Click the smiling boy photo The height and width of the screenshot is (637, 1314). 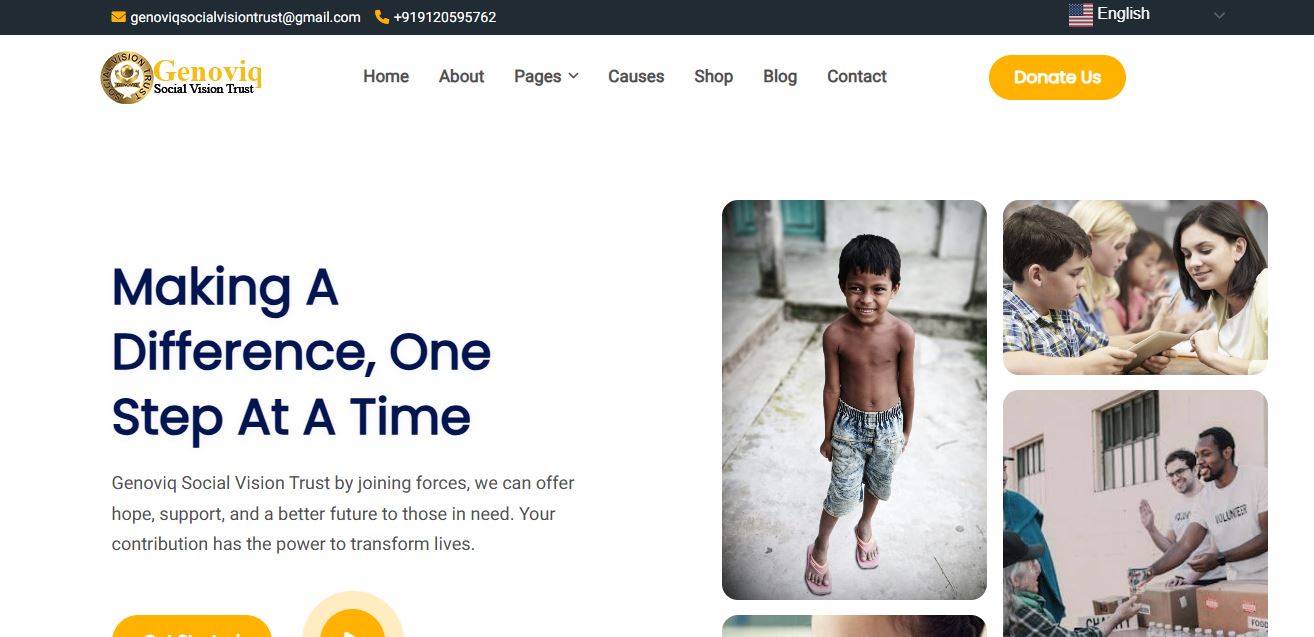click(x=854, y=400)
